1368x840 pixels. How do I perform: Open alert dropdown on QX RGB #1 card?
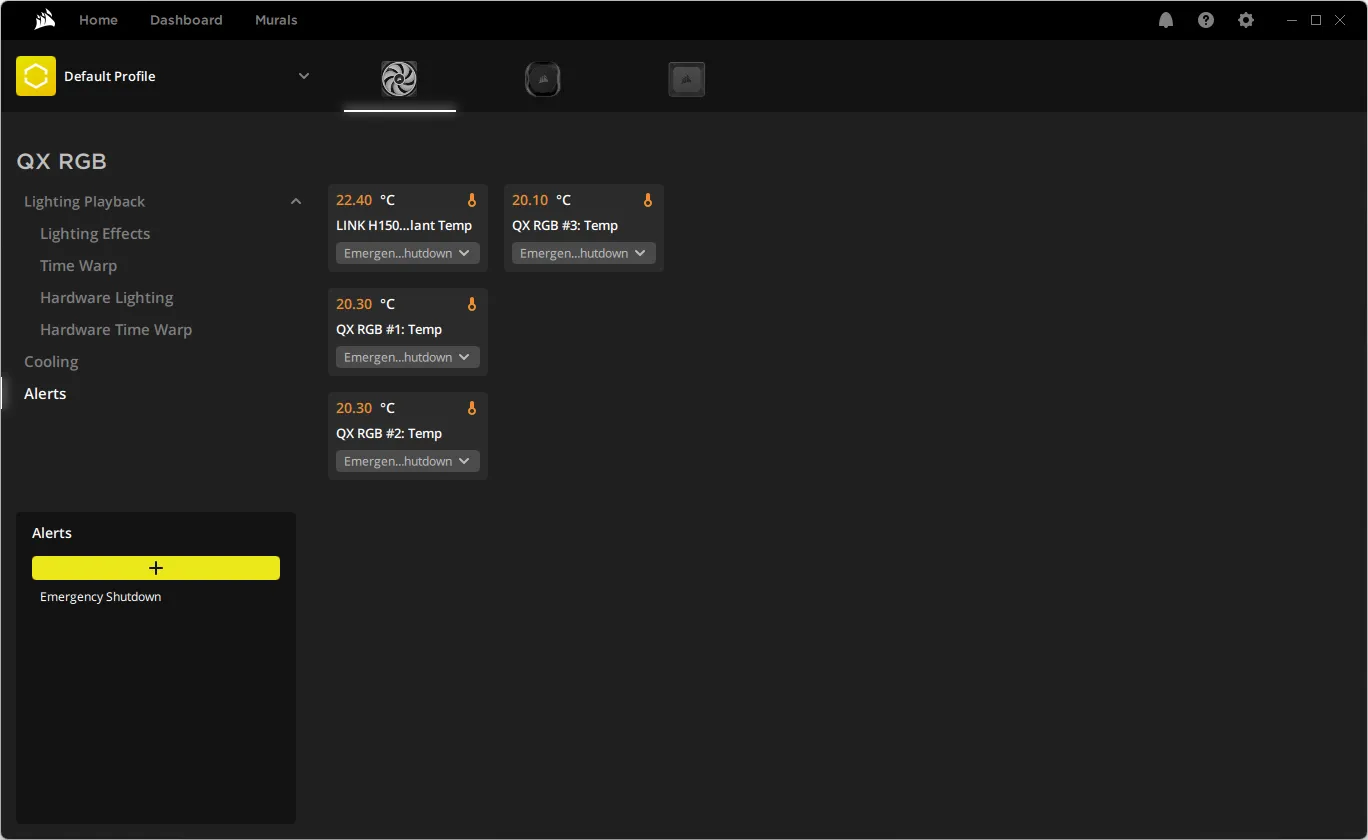pyautogui.click(x=408, y=357)
